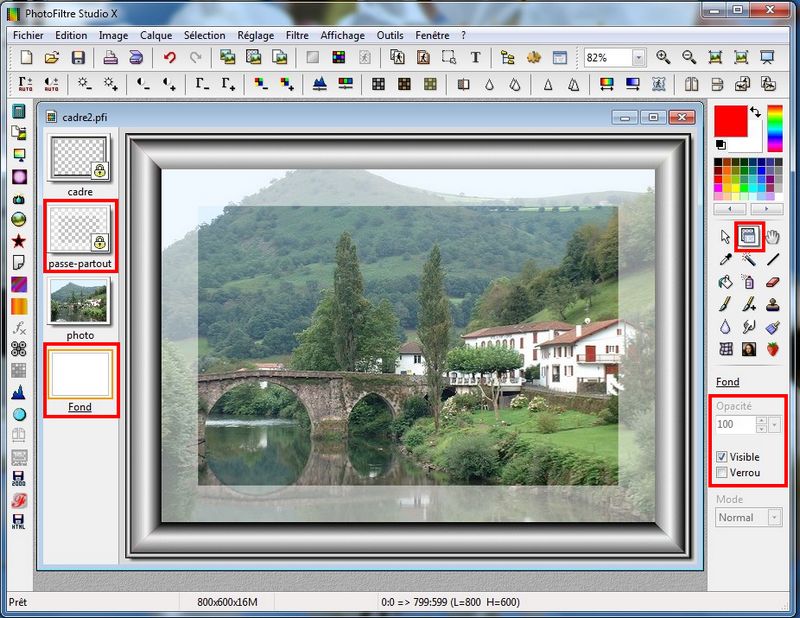This screenshot has width=800, height=618.
Task: Open the Réglage menu
Action: (x=256, y=35)
